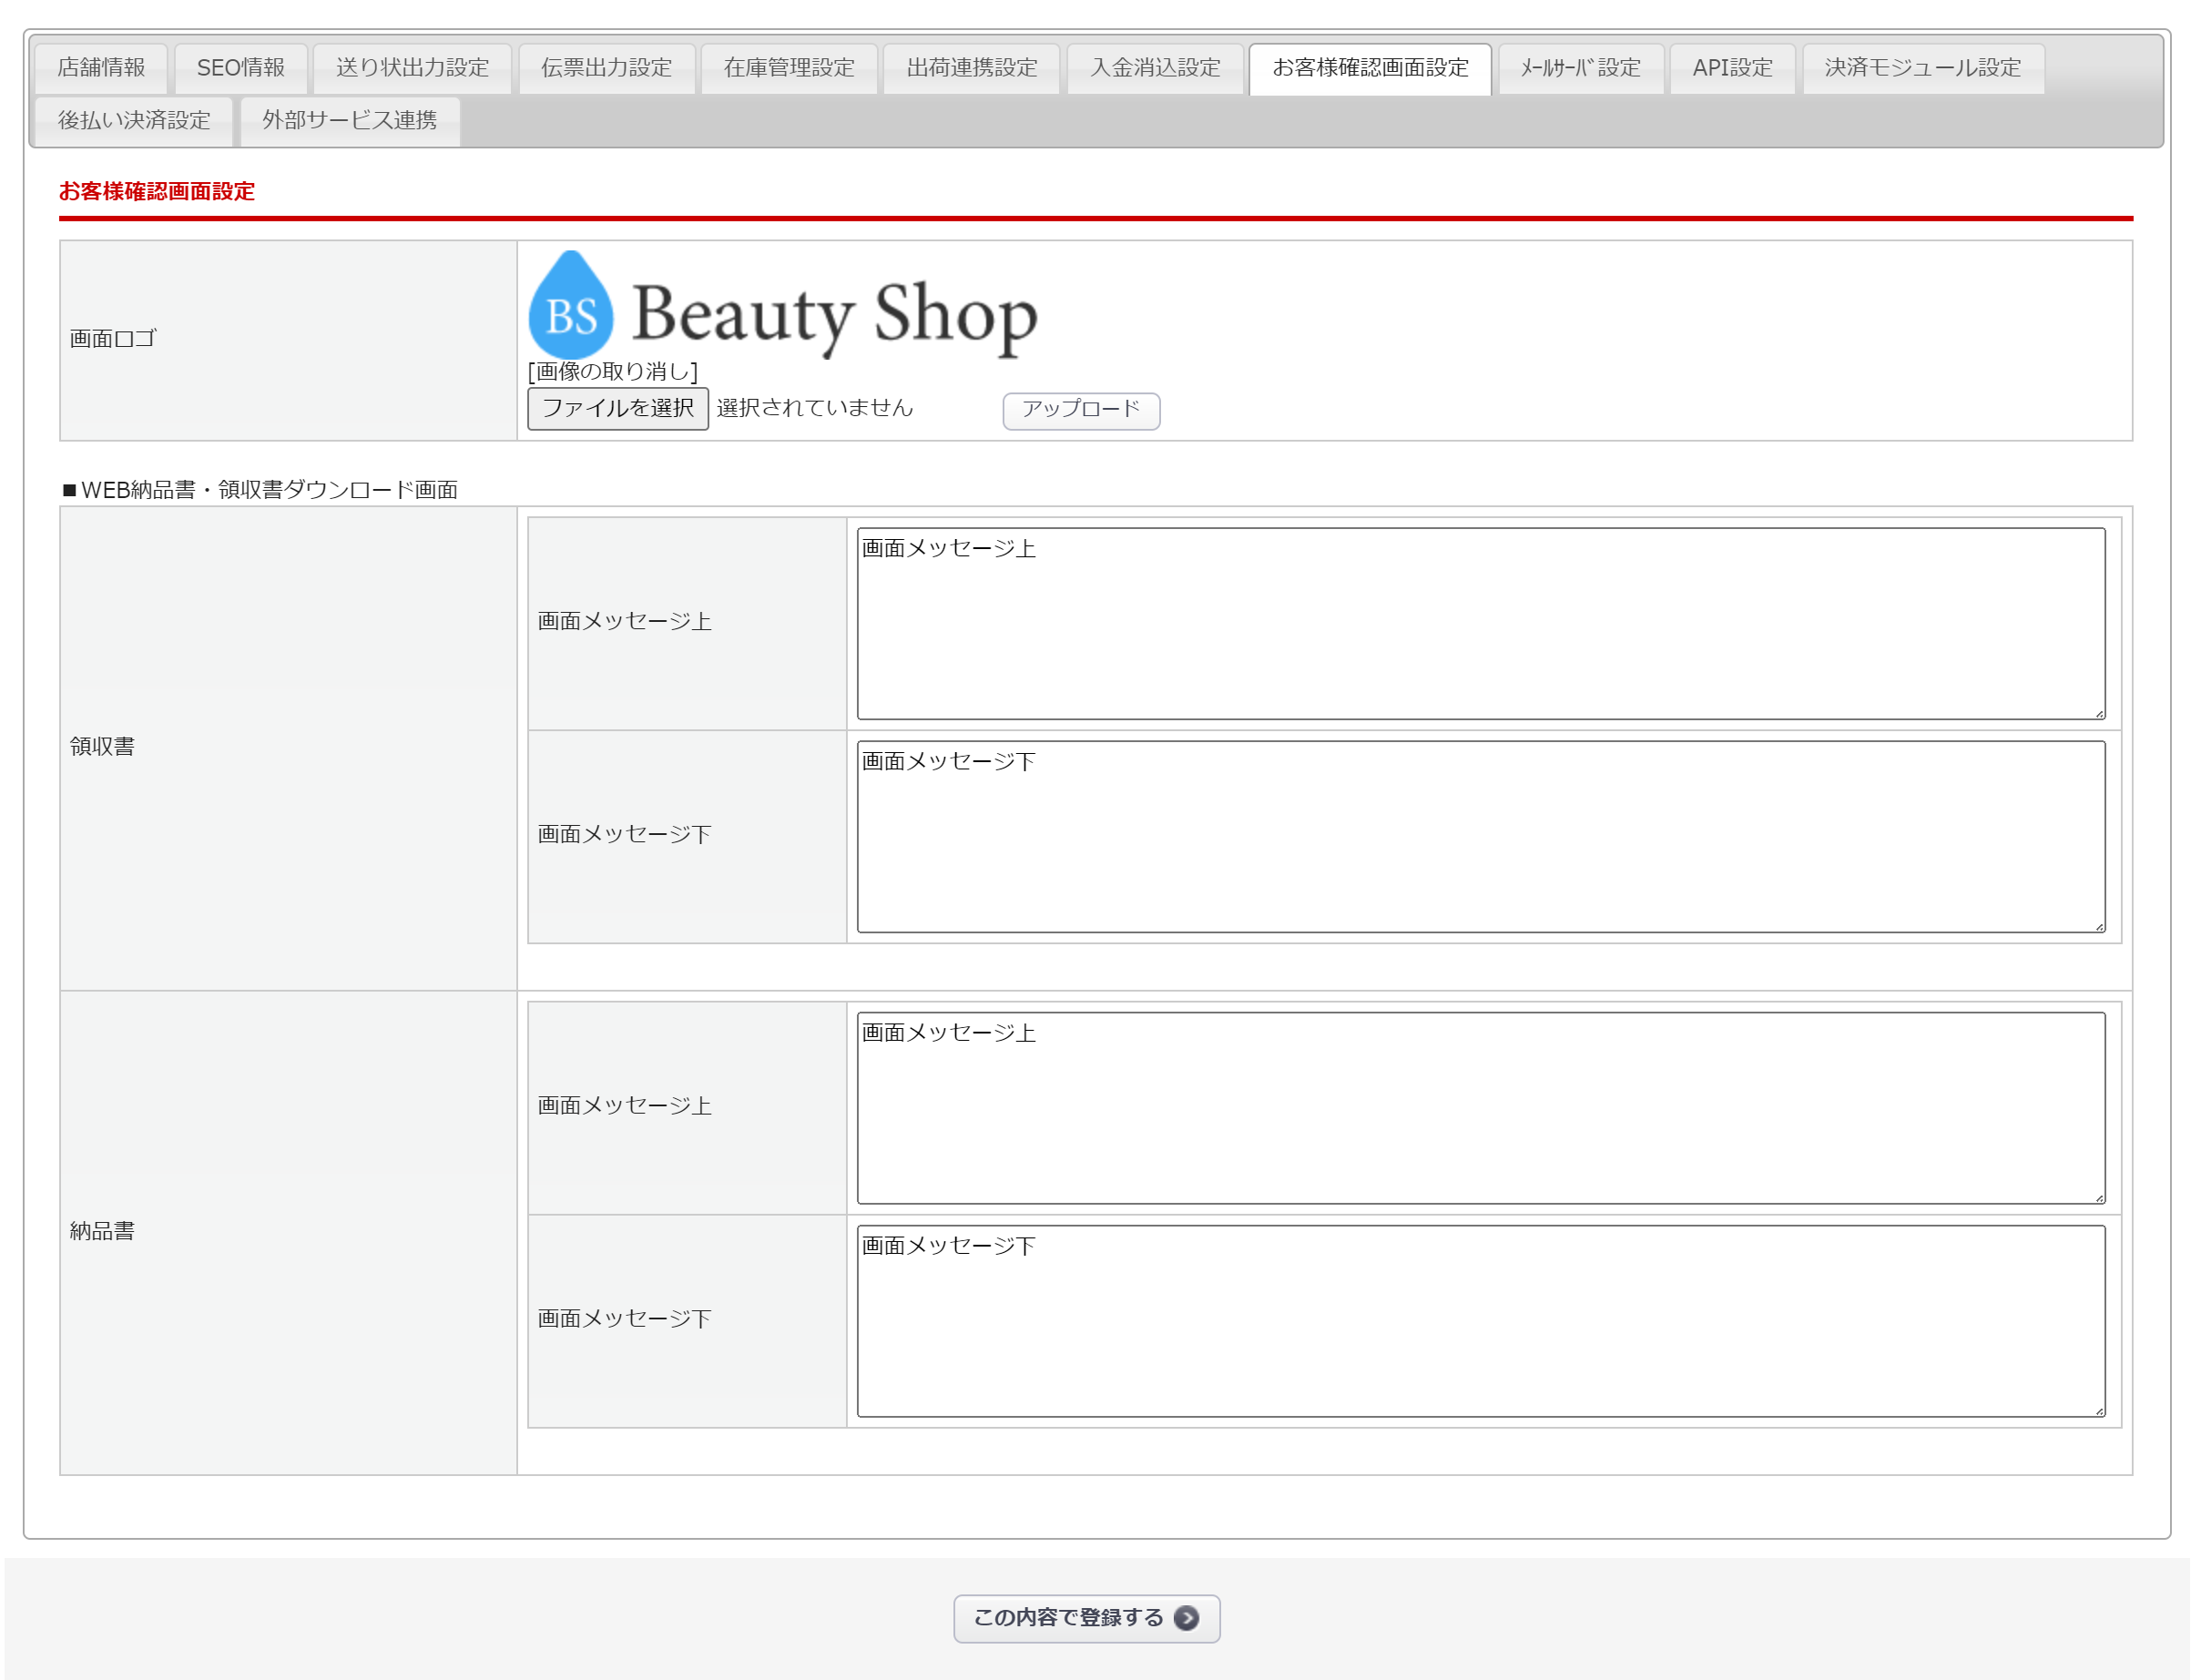
Task: Click the 画像の取り消し link
Action: point(613,372)
